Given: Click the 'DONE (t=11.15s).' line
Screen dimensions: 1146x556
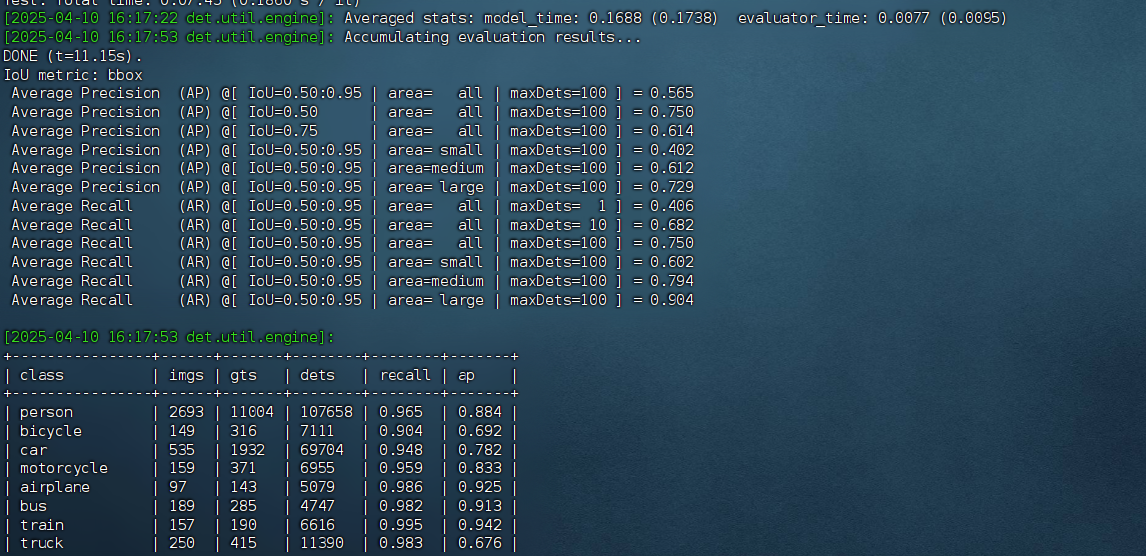Looking at the screenshot, I should [73, 56].
